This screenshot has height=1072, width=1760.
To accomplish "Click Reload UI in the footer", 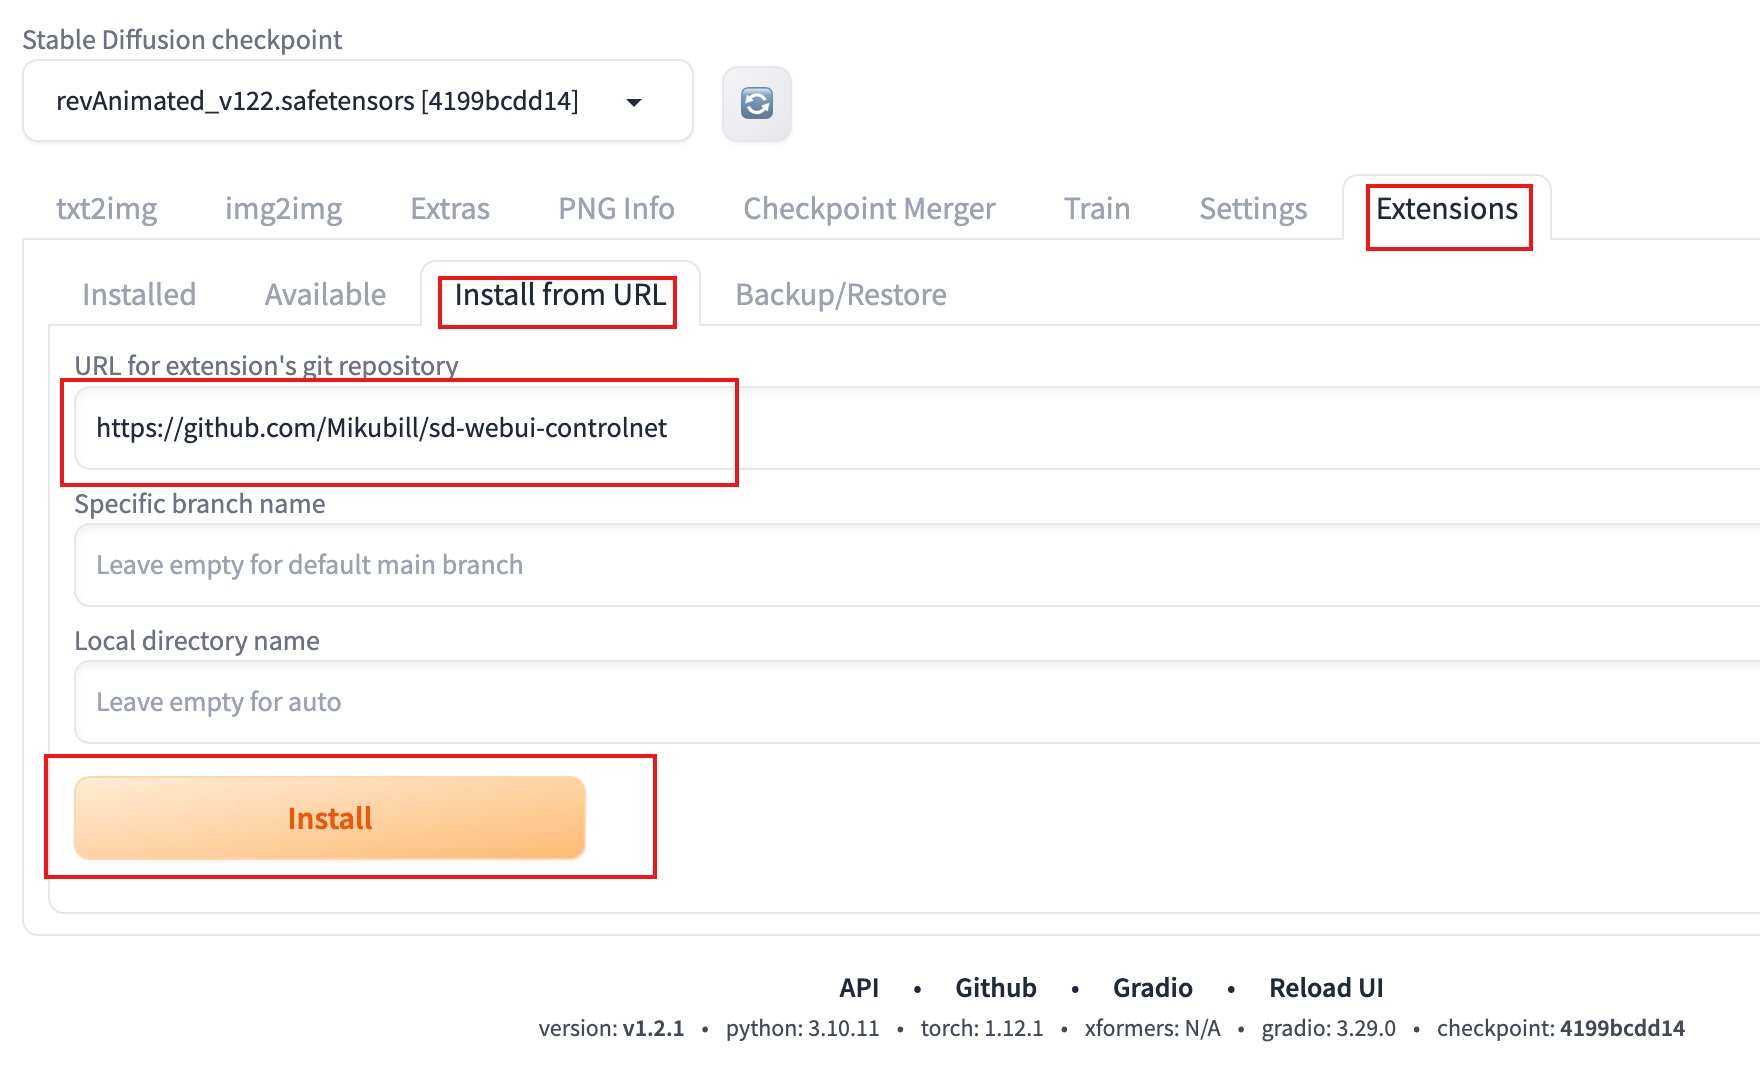I will (1326, 988).
